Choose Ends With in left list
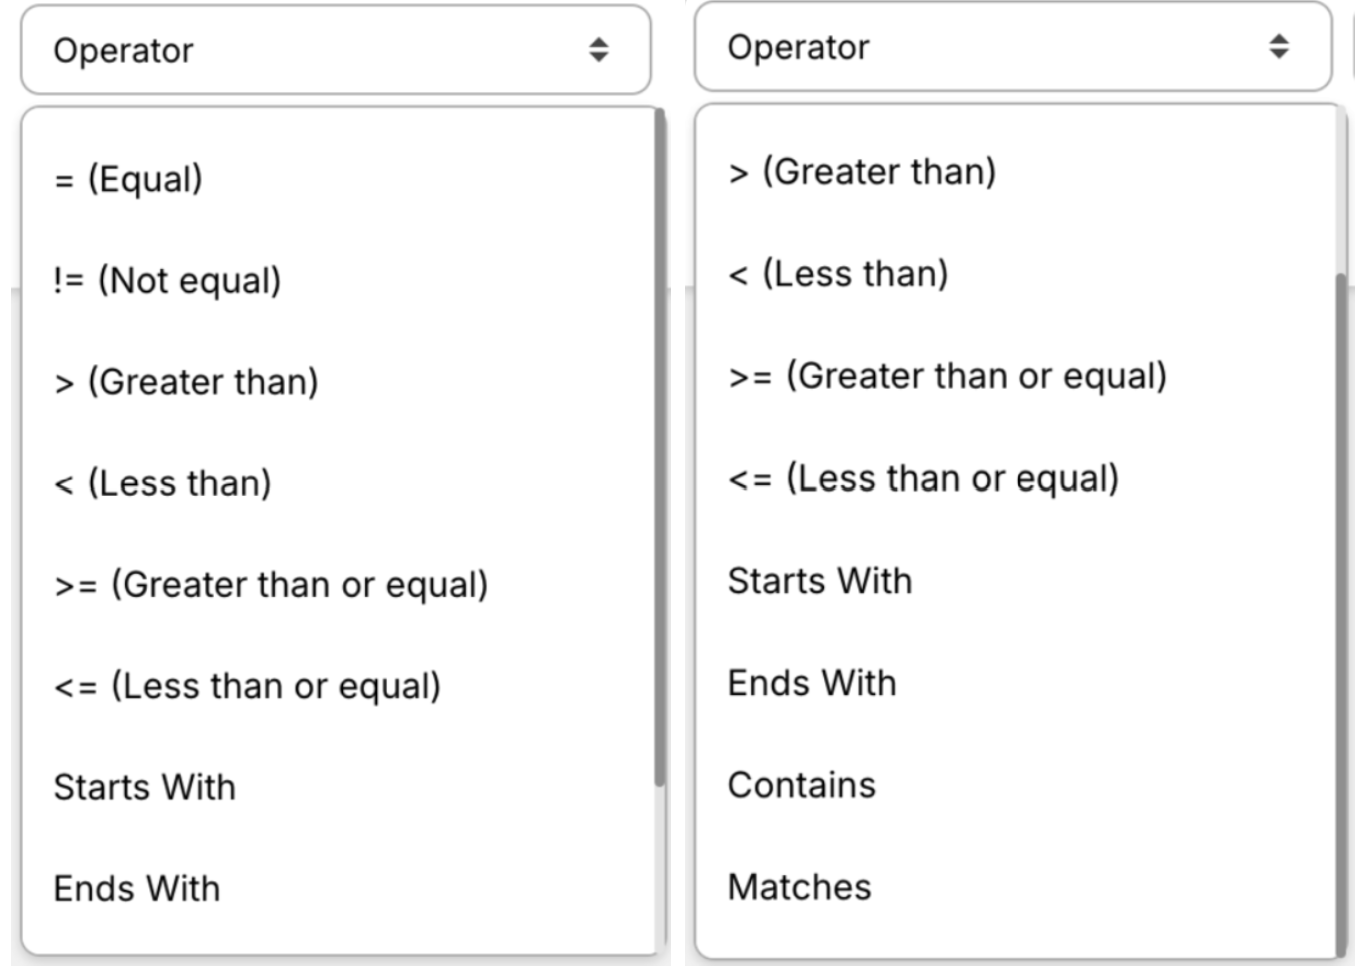The width and height of the screenshot is (1372, 975). point(137,889)
